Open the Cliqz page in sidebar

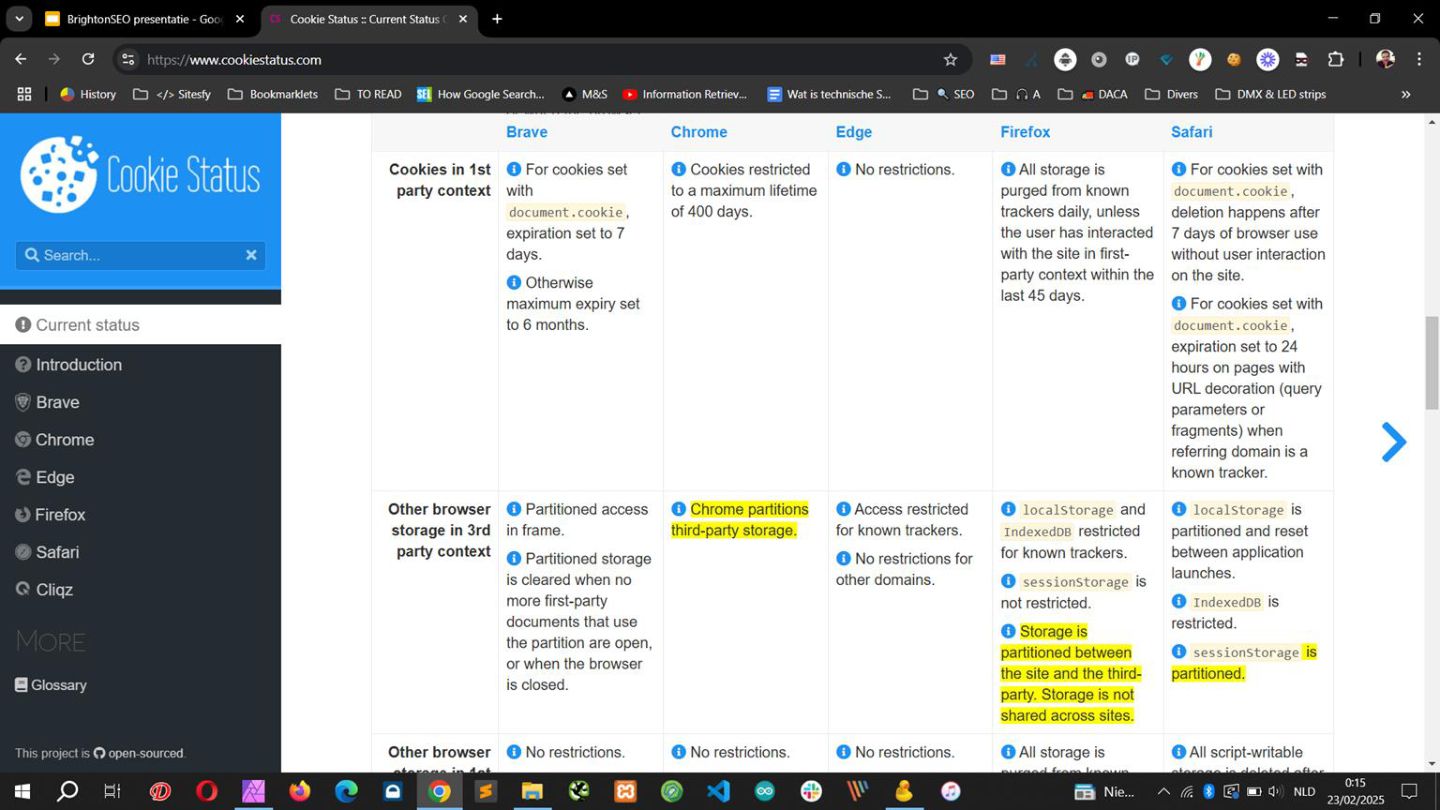tap(140, 590)
